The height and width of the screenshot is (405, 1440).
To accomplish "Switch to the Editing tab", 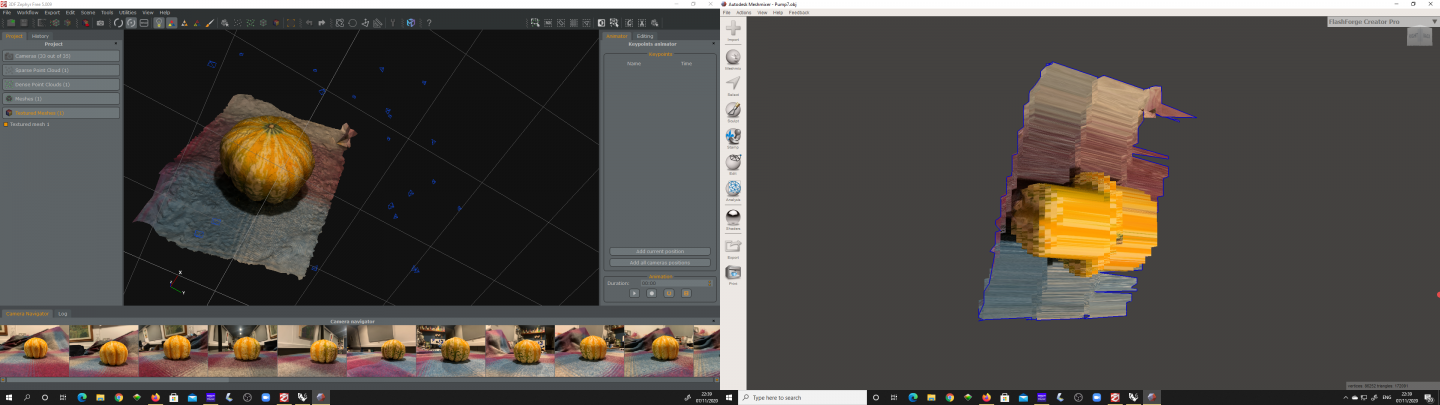I will (645, 36).
